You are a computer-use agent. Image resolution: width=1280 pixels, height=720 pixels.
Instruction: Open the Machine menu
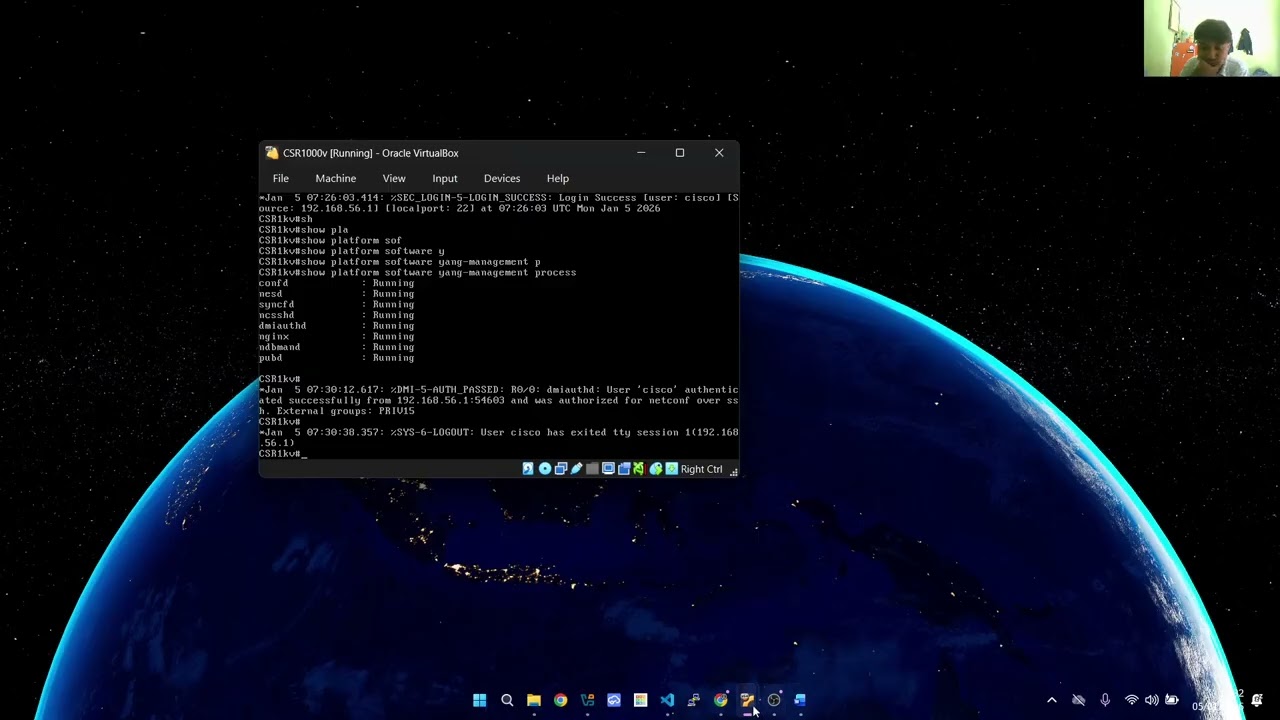[x=335, y=178]
